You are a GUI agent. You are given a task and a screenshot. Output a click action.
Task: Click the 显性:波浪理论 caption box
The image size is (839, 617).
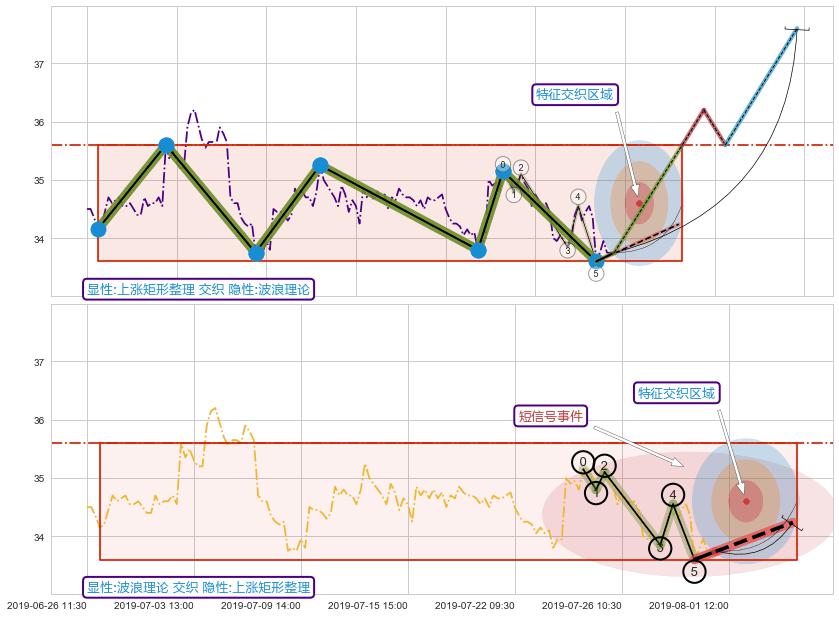[x=198, y=587]
